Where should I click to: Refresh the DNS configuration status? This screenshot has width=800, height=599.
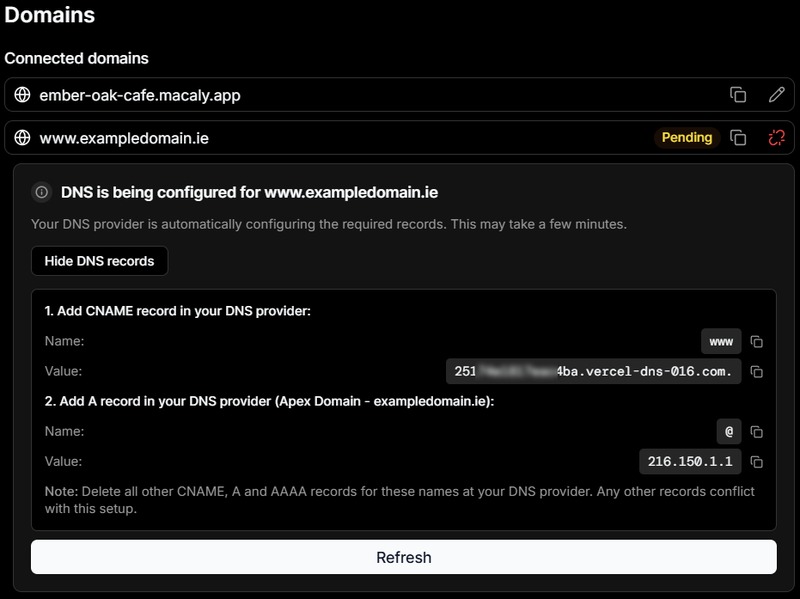pos(404,557)
